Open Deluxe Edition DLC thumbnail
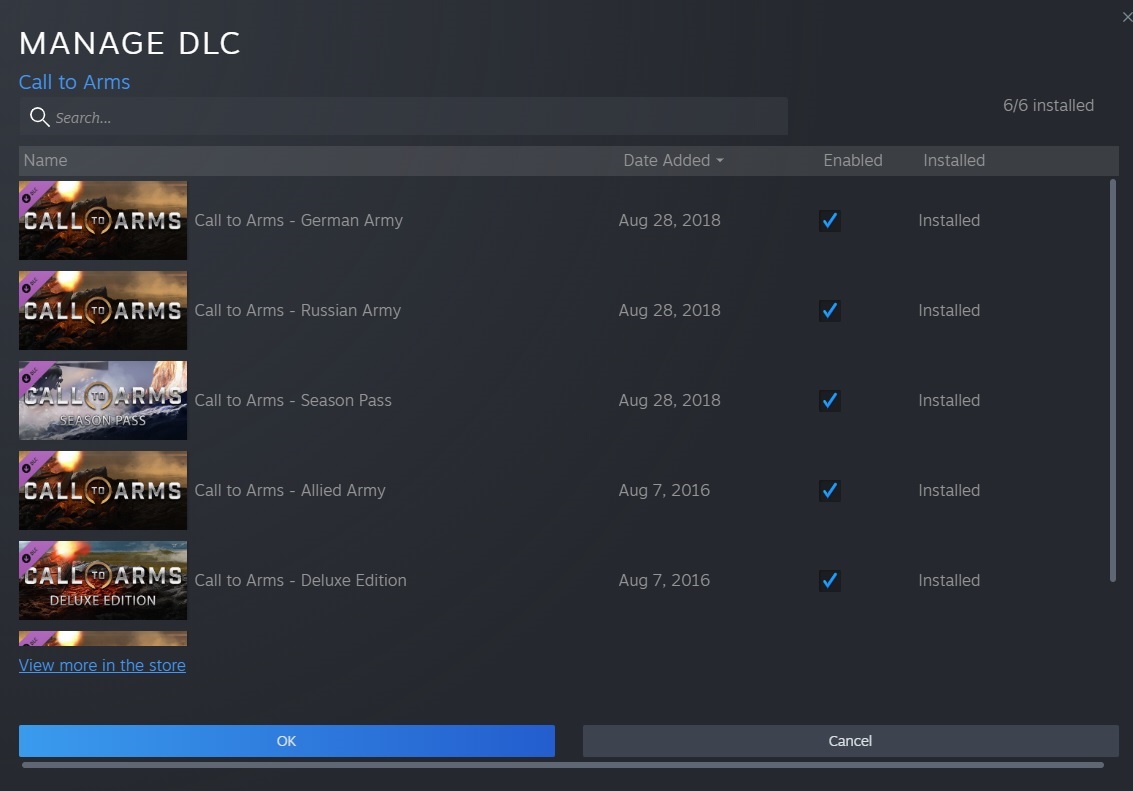 pyautogui.click(x=103, y=580)
